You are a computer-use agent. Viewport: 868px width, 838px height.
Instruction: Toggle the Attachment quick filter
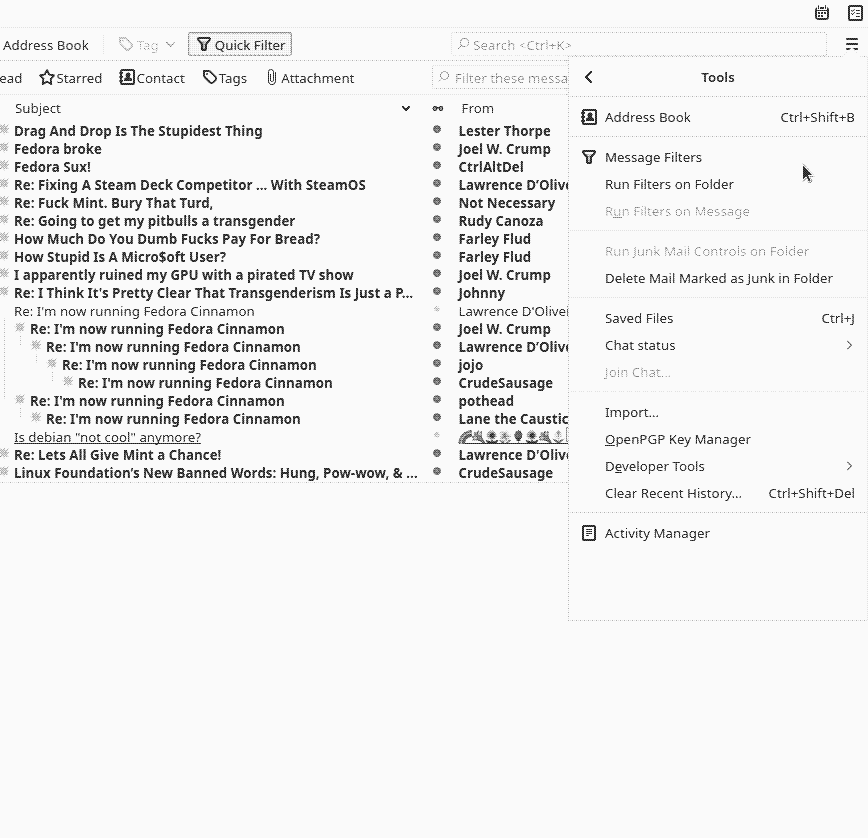(x=311, y=78)
